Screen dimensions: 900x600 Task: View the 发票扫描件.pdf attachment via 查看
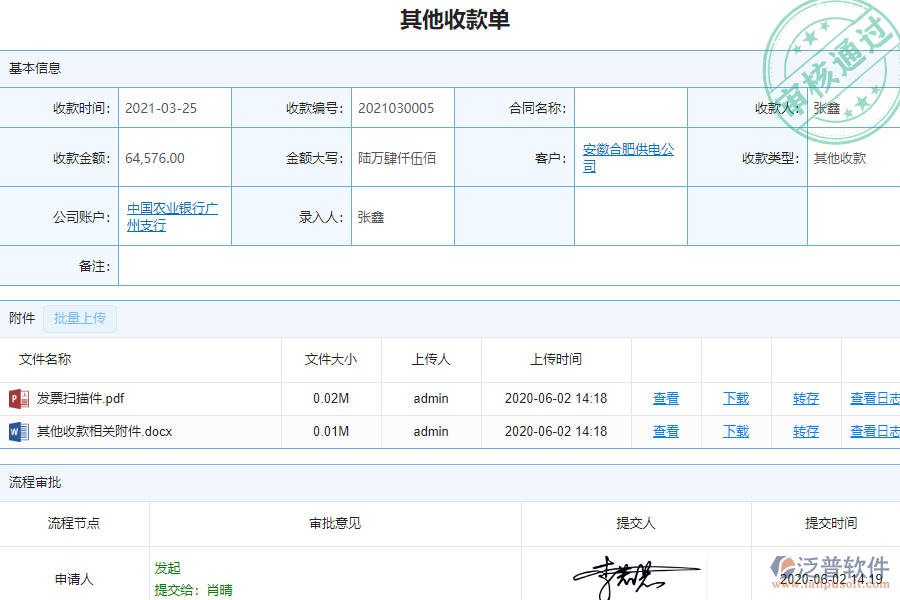[666, 398]
